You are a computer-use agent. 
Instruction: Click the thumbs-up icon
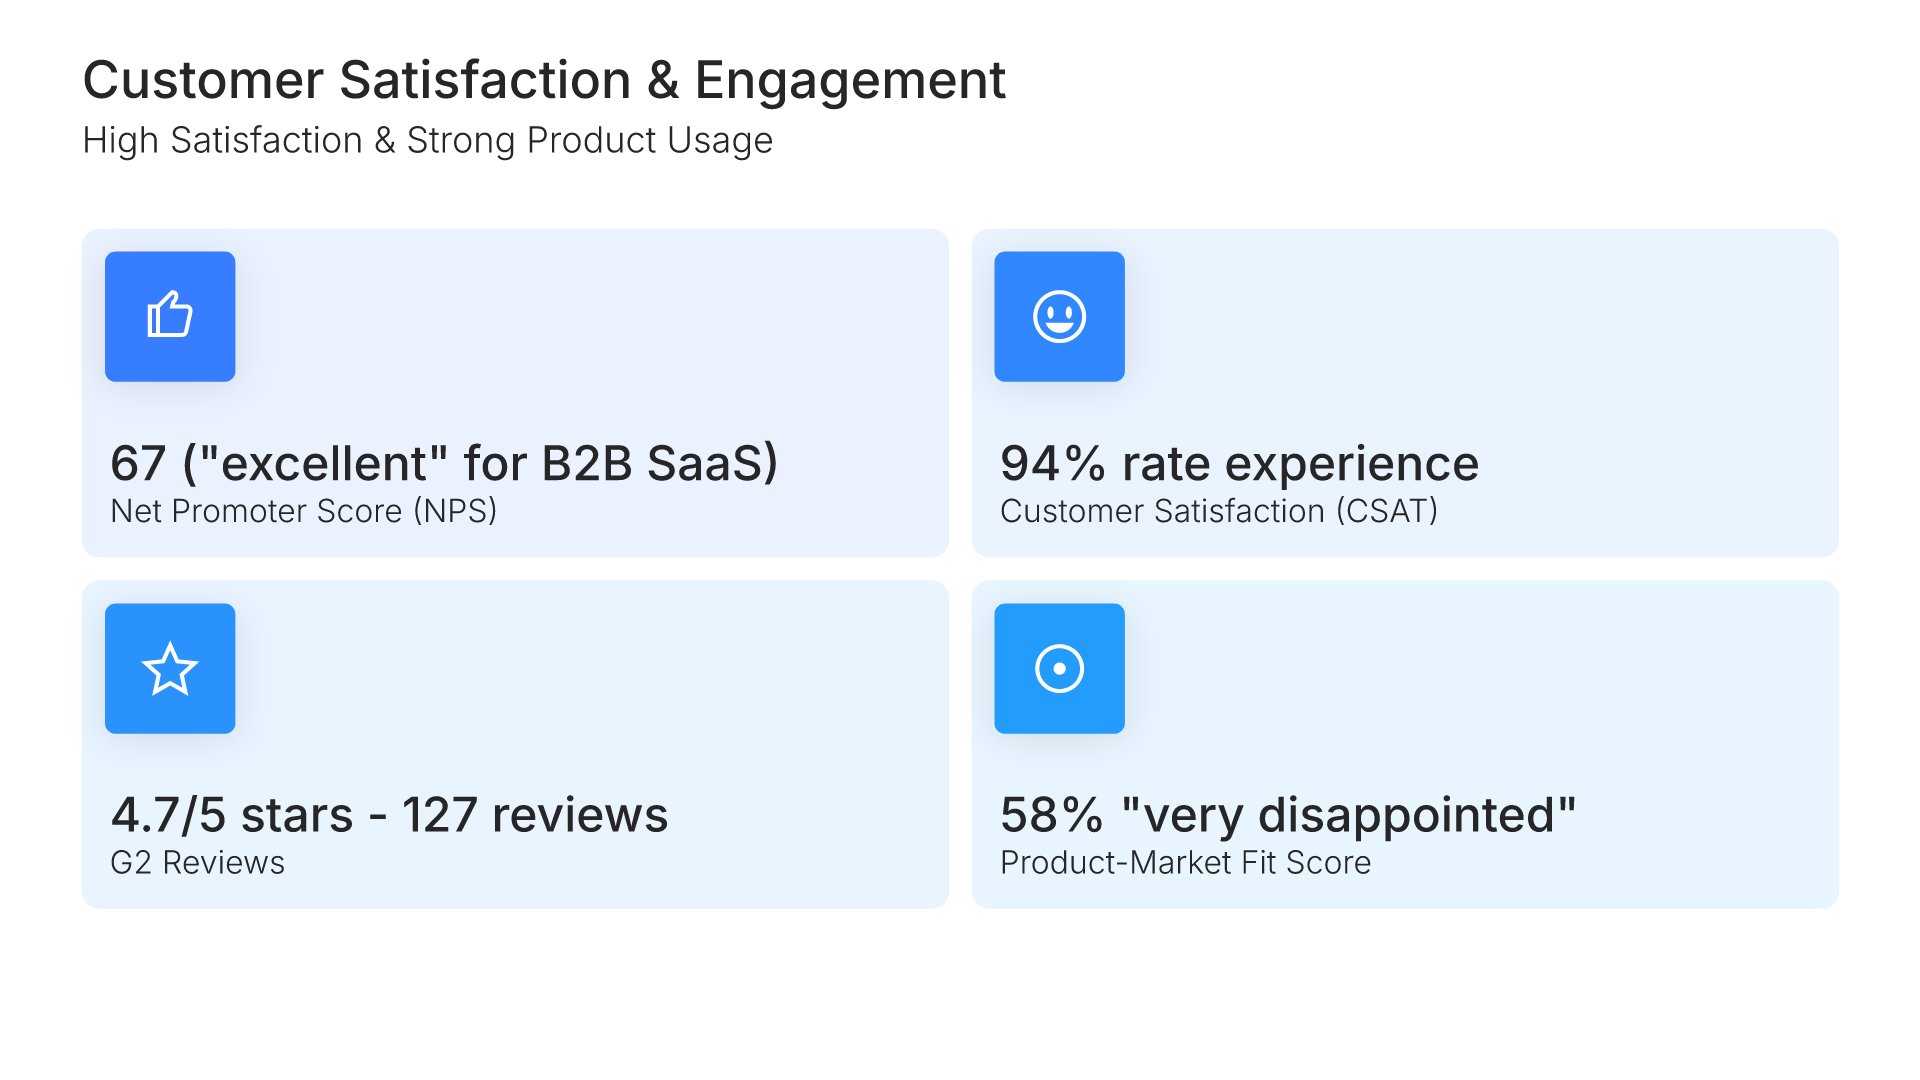point(170,316)
